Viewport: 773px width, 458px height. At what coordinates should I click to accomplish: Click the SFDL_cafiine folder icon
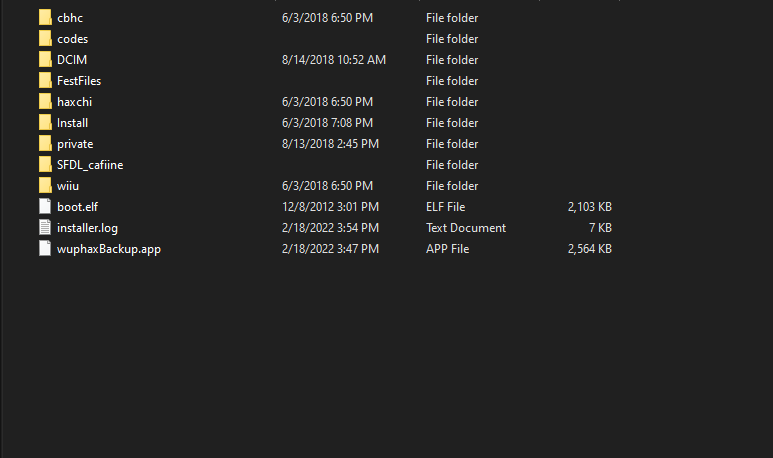[x=45, y=165]
